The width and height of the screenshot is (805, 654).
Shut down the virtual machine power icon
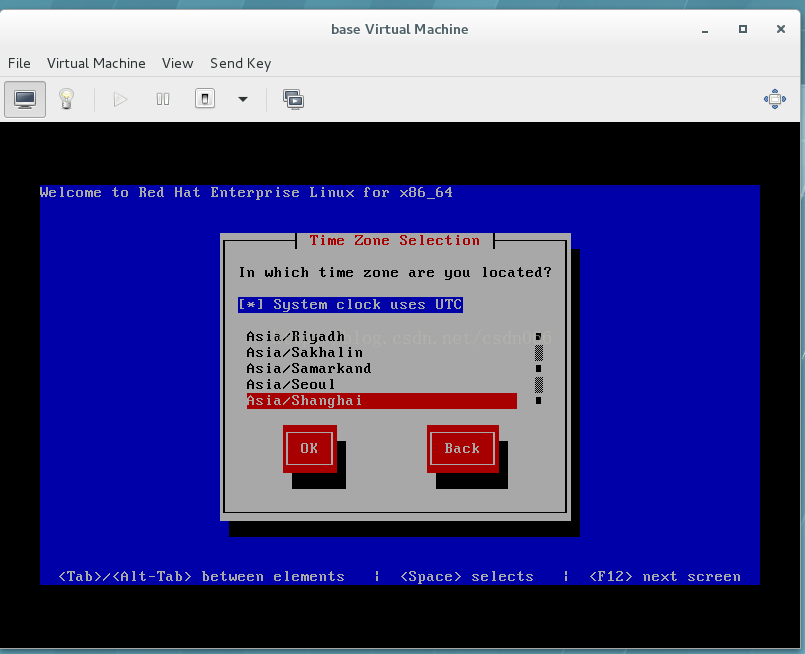point(205,99)
